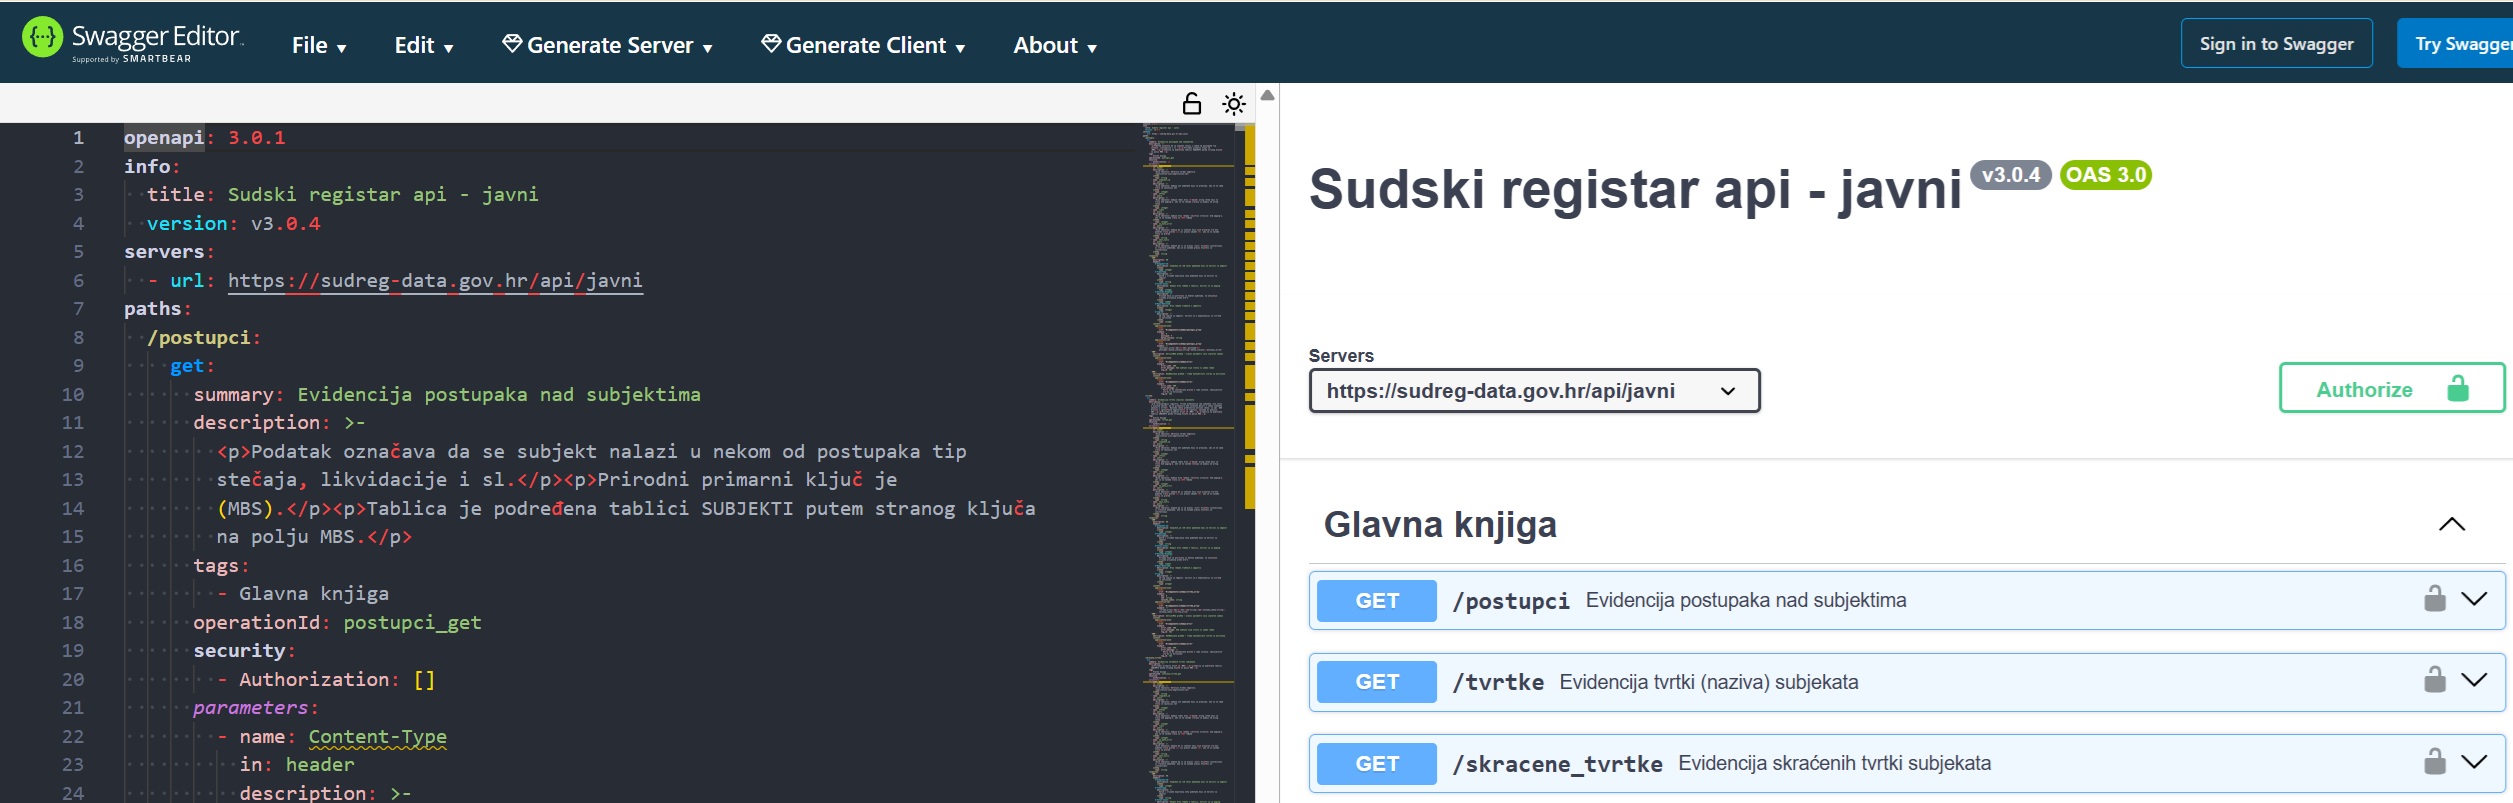Click the code minimap overview
This screenshot has width=2513, height=803.
1190,460
